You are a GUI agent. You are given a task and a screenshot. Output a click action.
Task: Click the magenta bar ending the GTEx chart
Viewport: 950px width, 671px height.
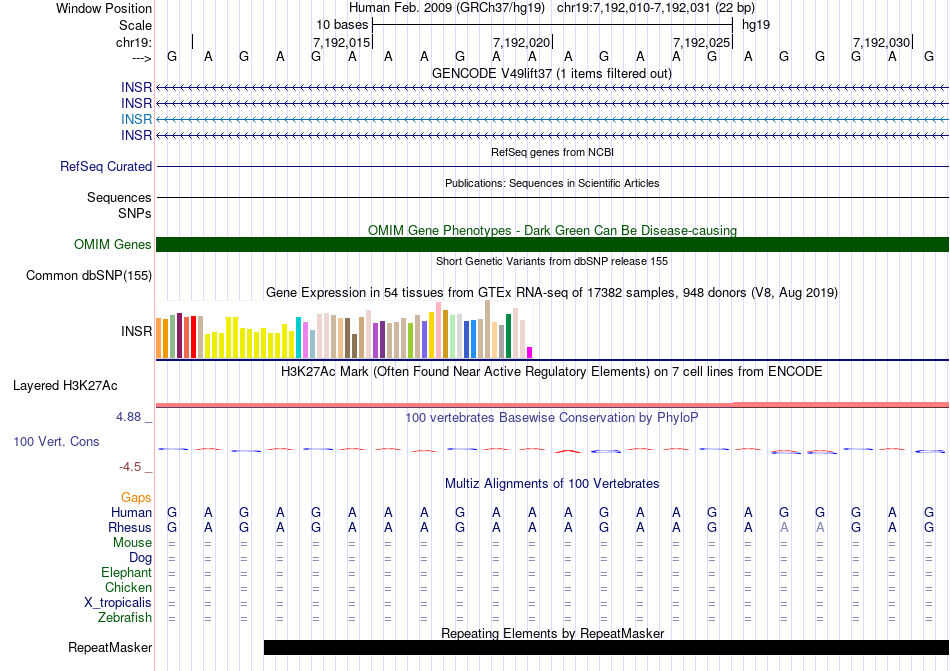tap(529, 351)
